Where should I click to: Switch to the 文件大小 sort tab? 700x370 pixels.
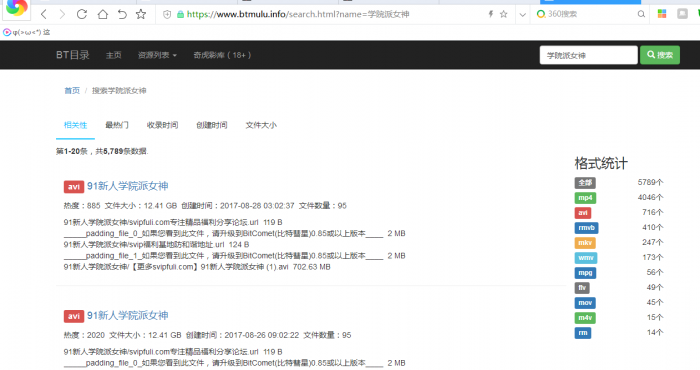point(261,125)
